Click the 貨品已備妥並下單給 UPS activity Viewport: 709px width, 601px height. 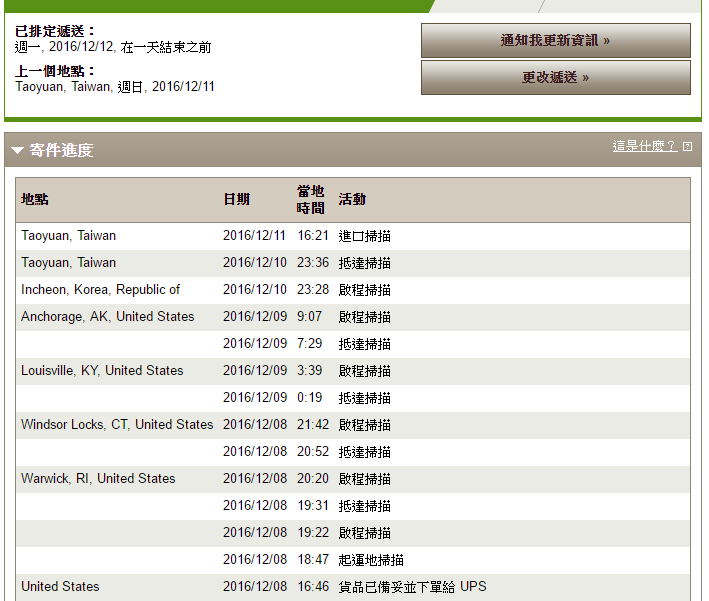pyautogui.click(x=412, y=587)
